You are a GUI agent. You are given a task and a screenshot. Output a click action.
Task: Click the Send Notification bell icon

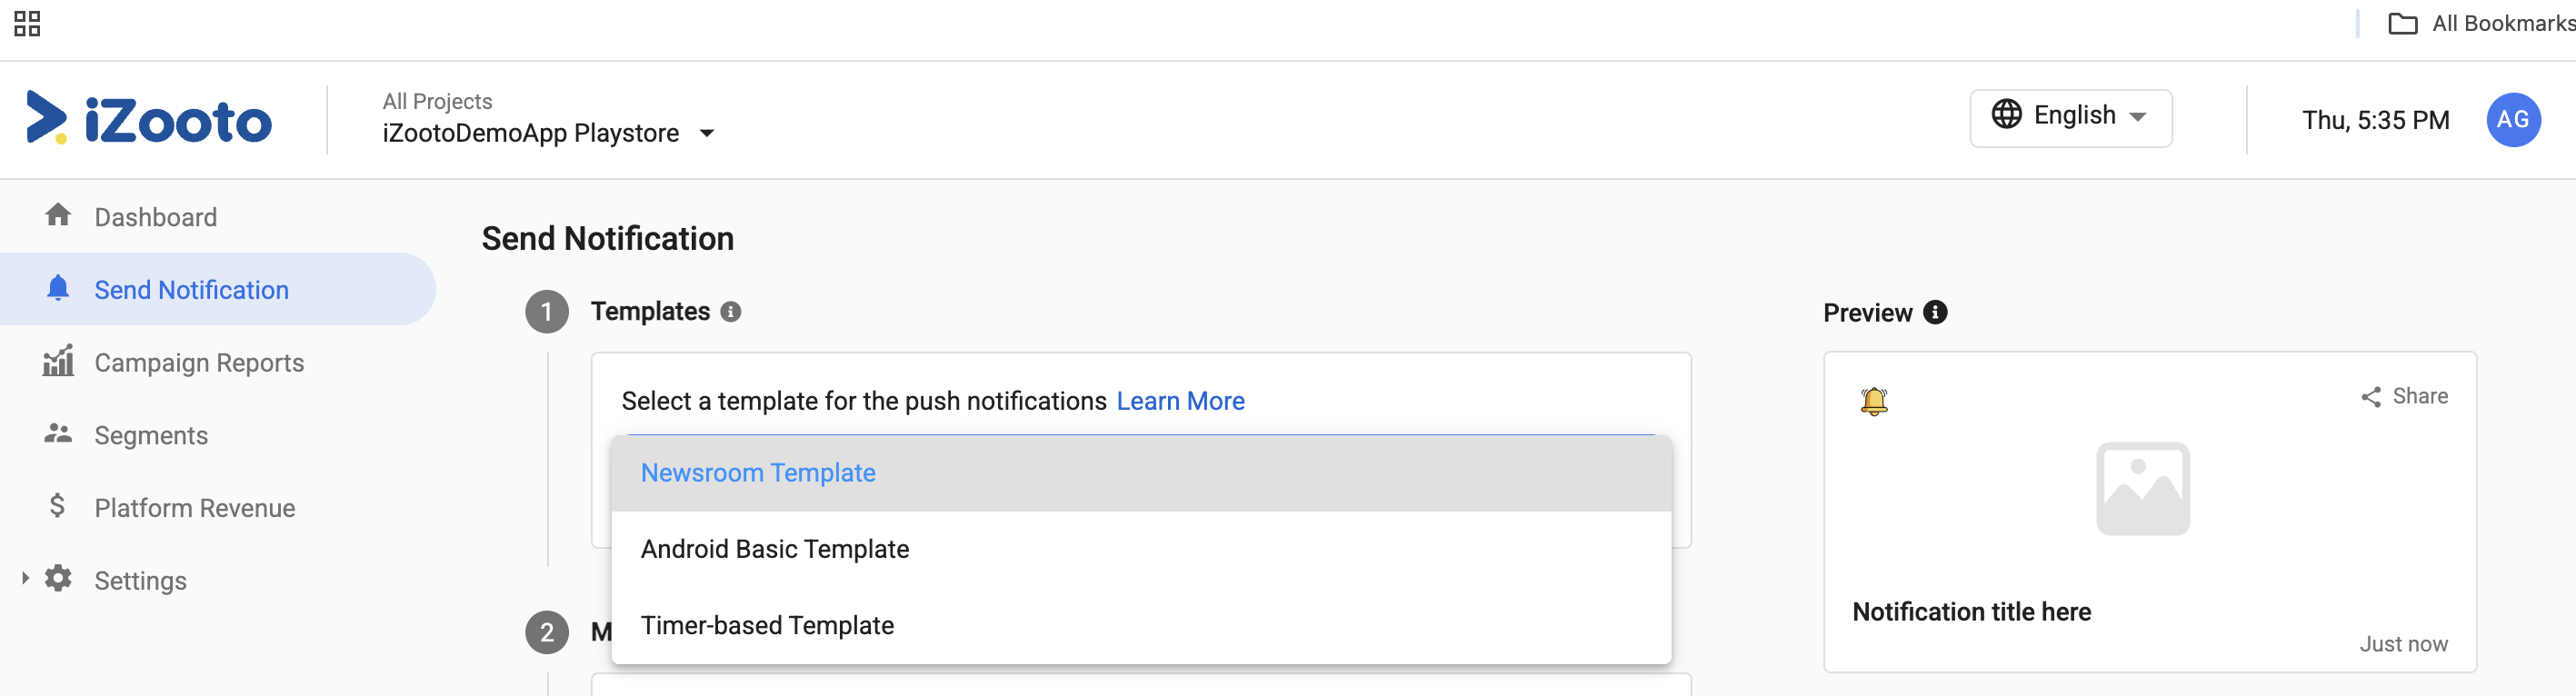[x=58, y=288]
